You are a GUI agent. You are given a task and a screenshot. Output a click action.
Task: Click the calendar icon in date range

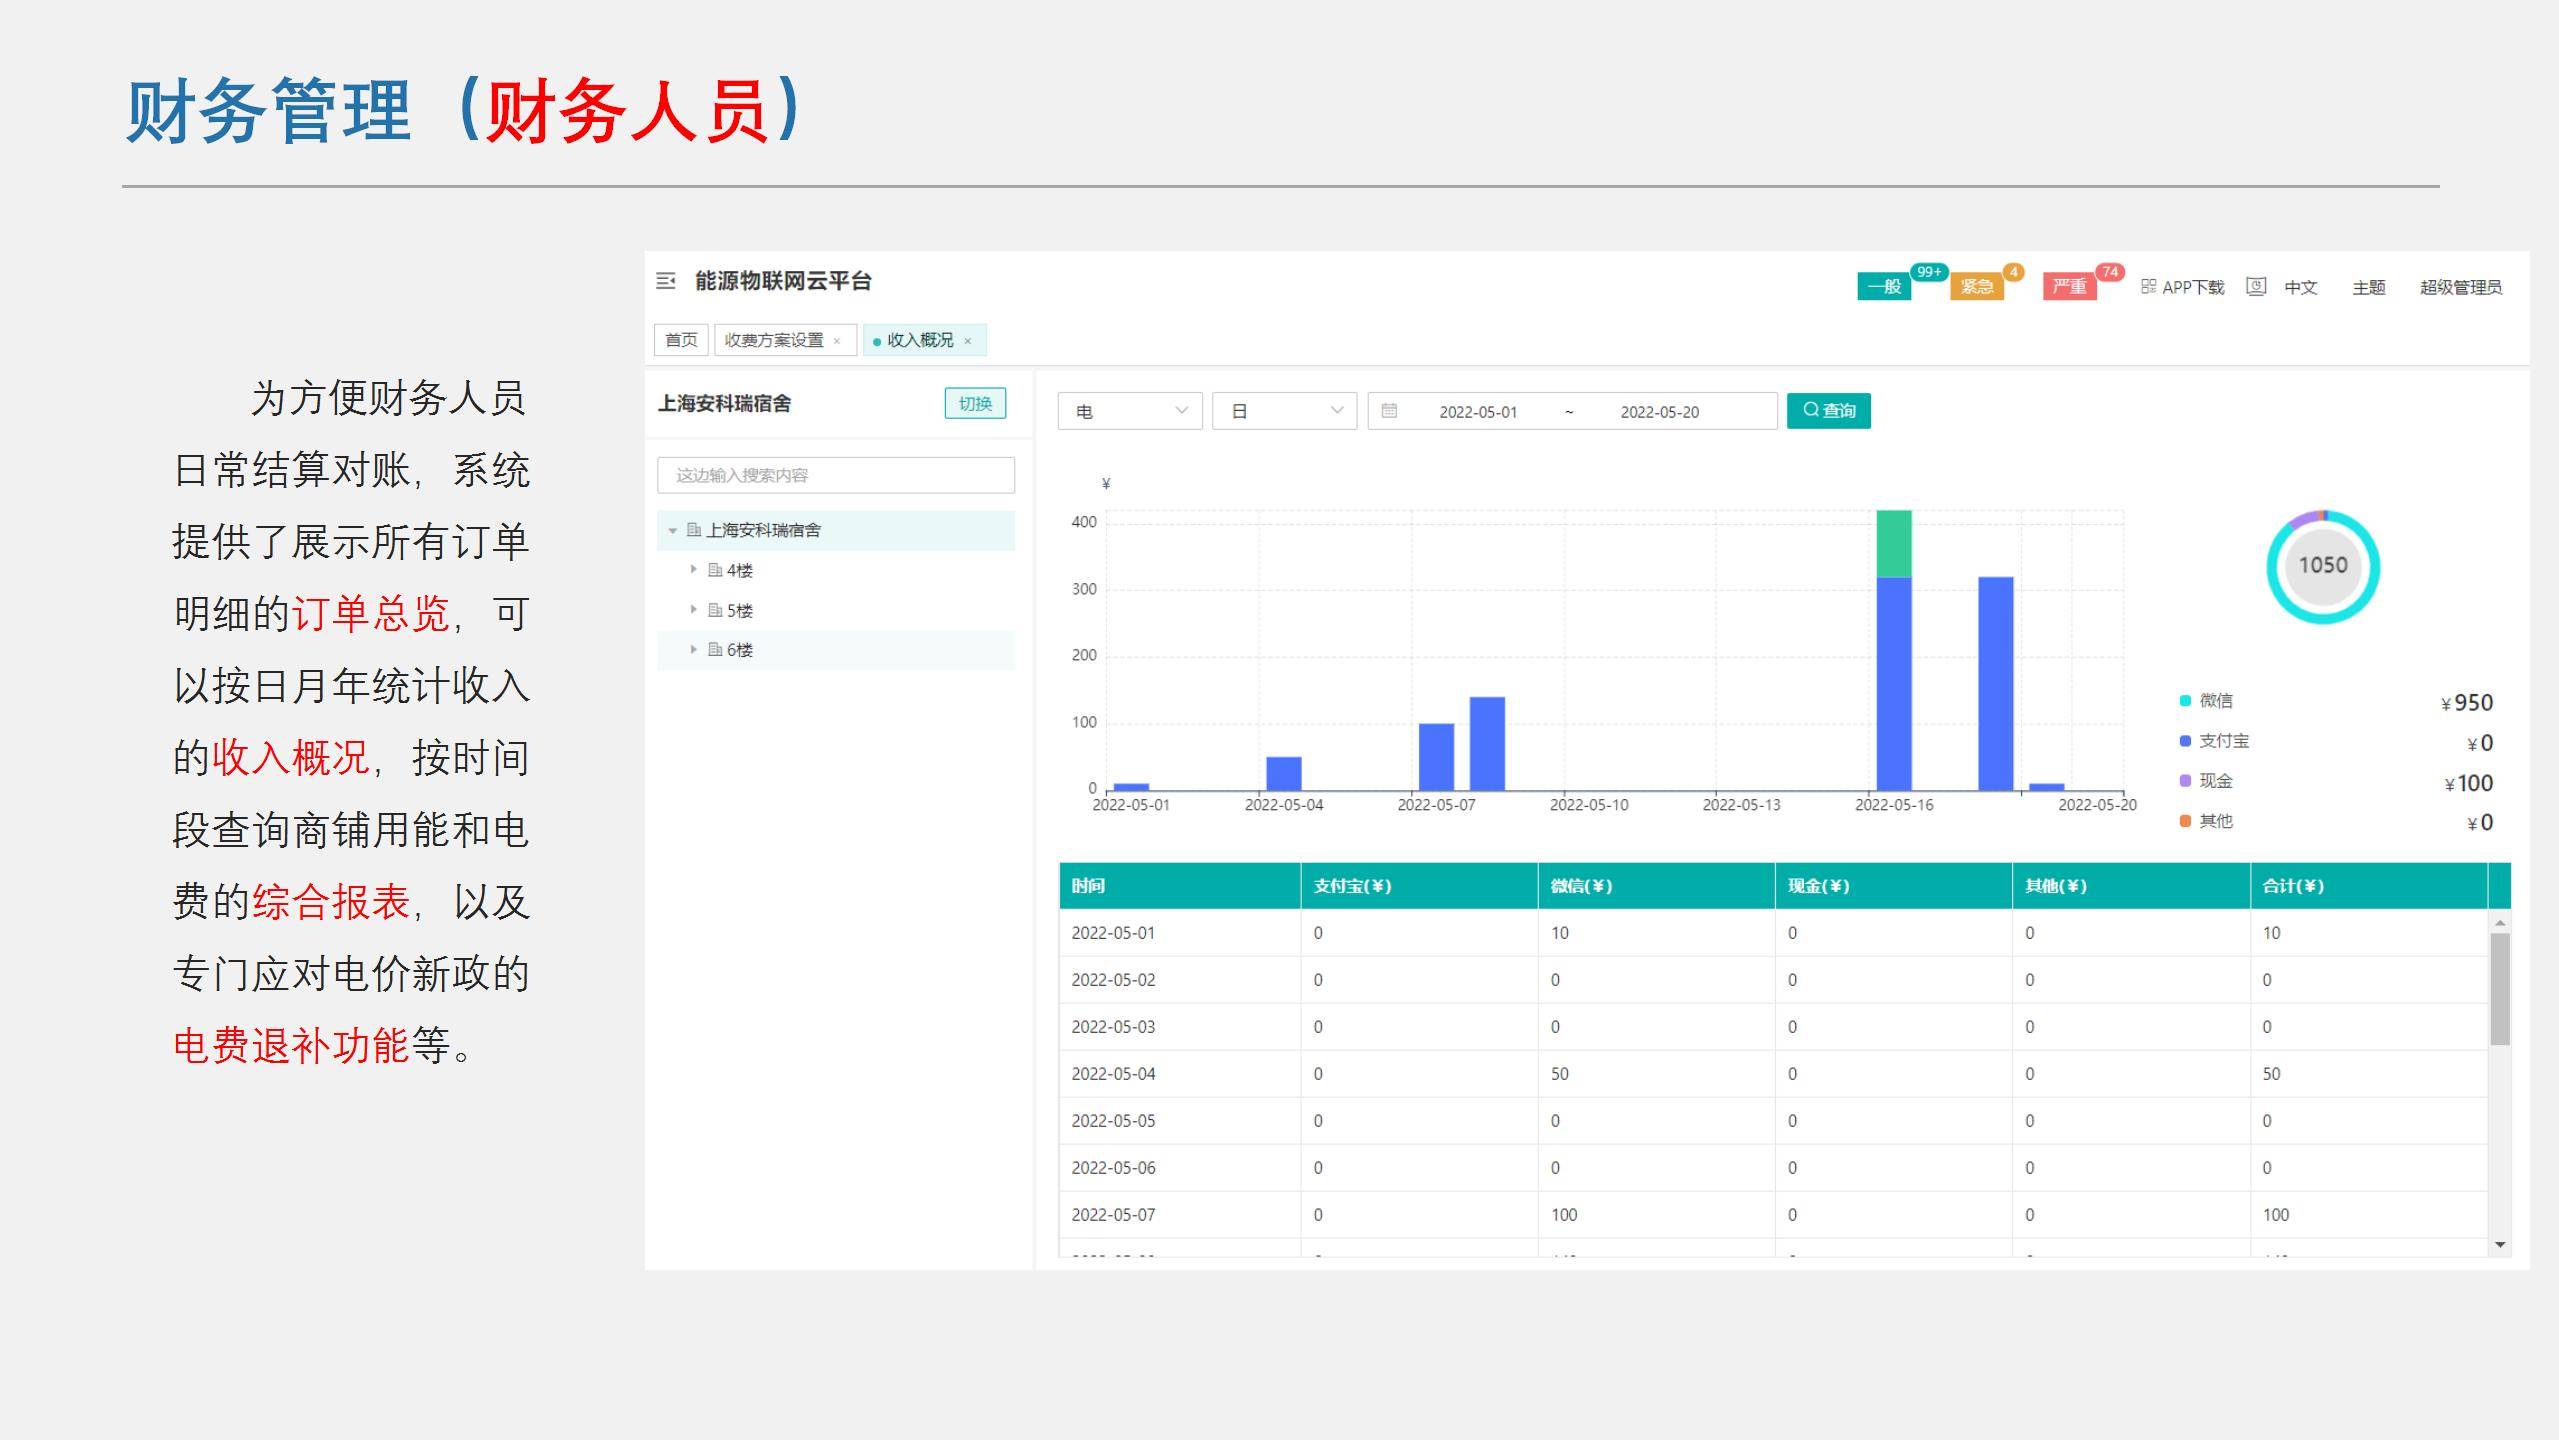pyautogui.click(x=1389, y=411)
